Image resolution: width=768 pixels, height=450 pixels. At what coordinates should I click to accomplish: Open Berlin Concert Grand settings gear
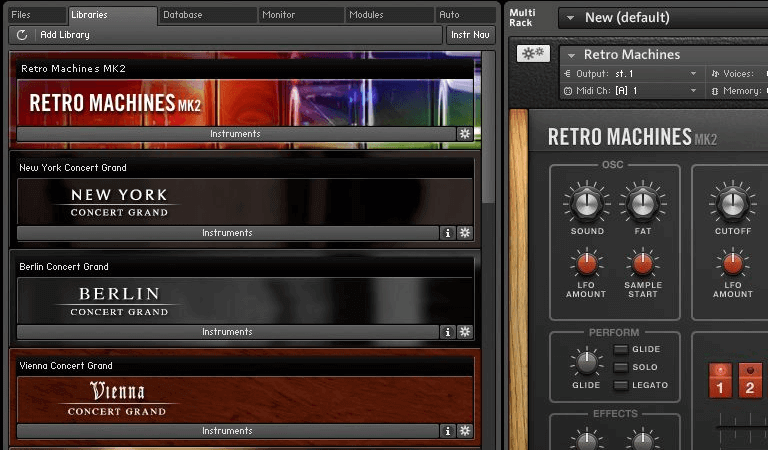pos(465,332)
